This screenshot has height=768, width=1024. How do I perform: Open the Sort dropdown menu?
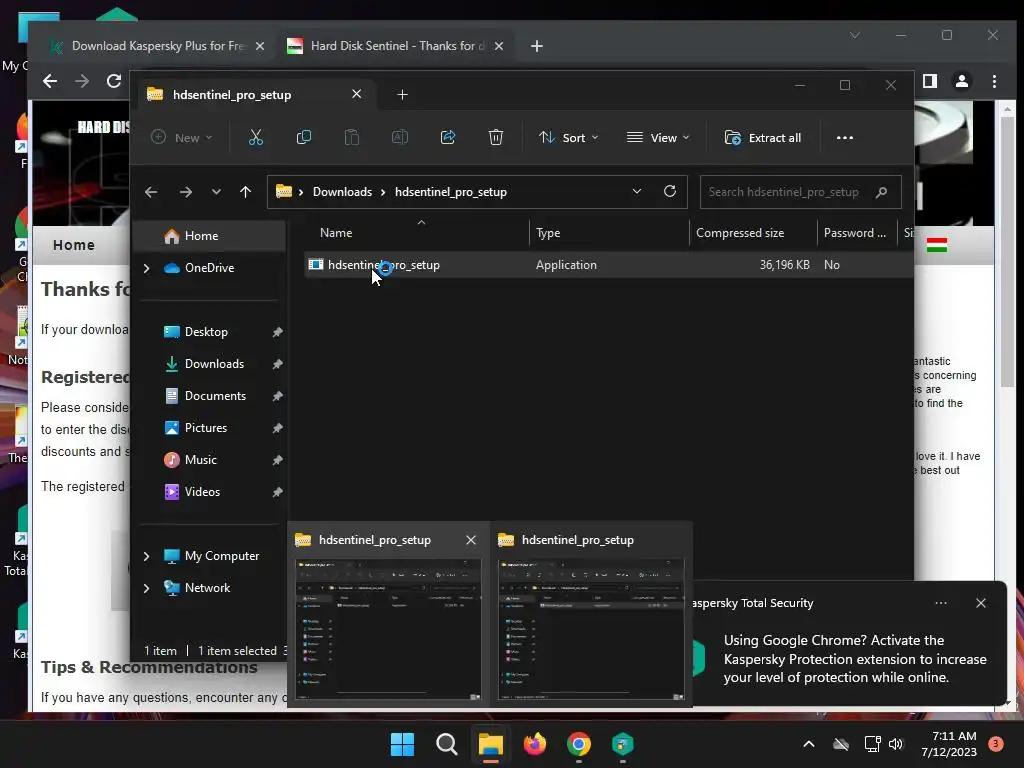pos(568,137)
